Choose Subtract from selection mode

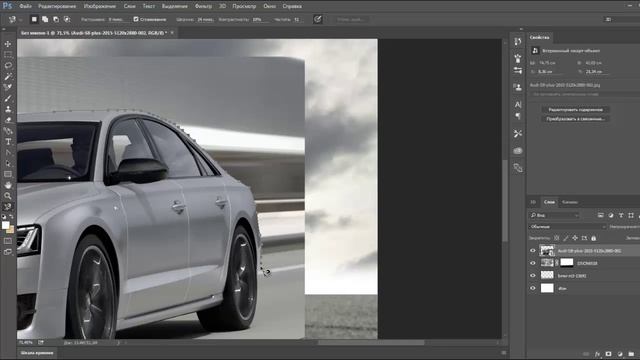pos(56,19)
